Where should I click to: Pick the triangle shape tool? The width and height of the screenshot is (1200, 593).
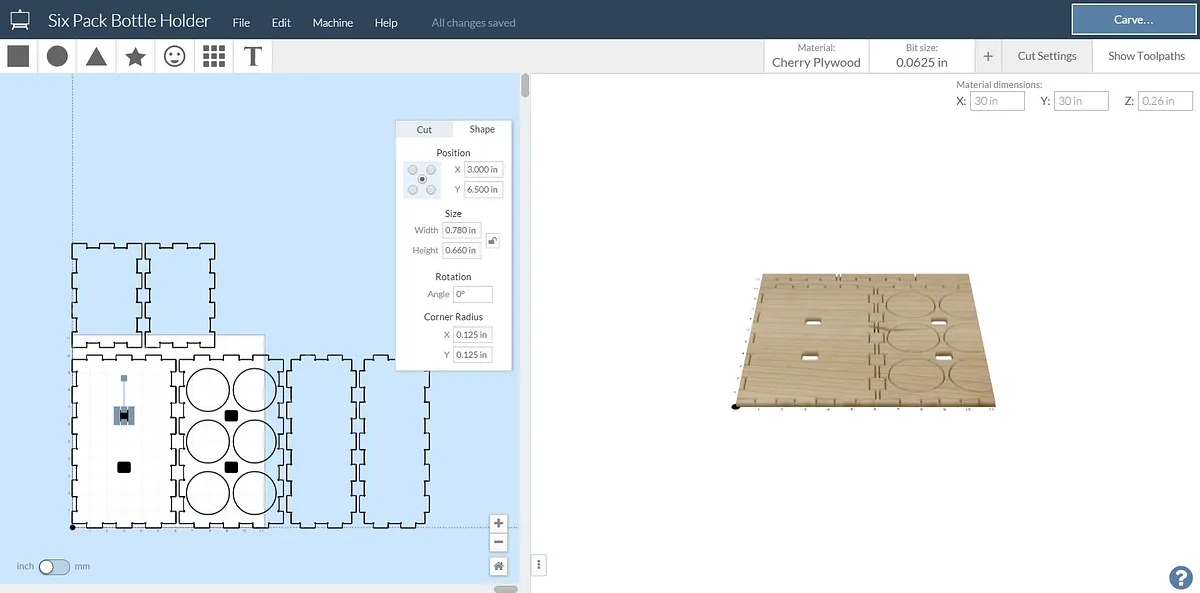[x=96, y=56]
